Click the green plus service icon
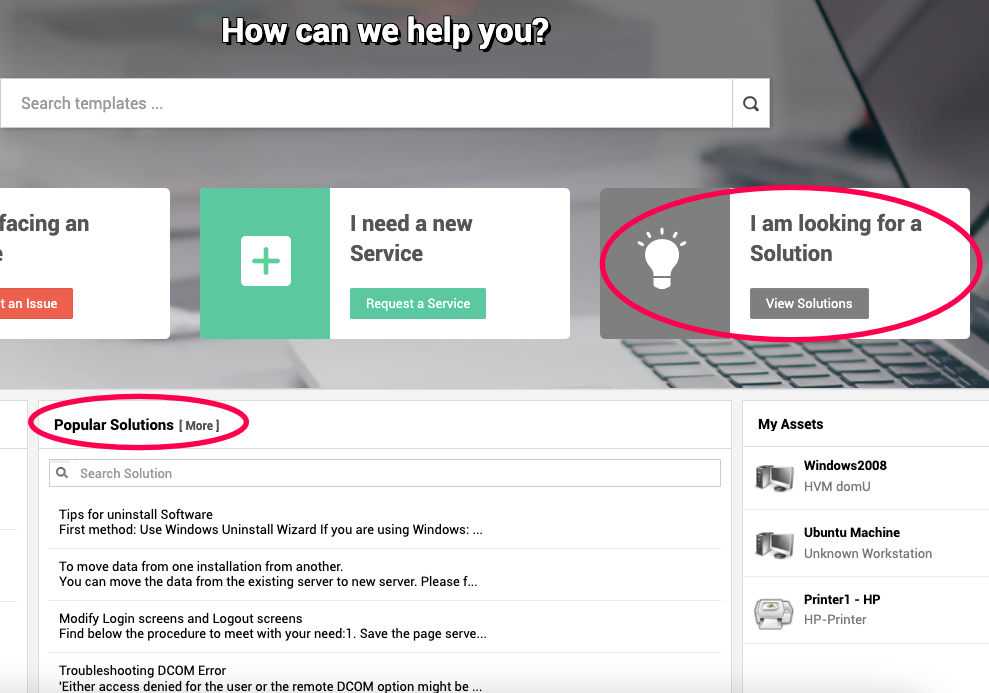 click(x=266, y=261)
